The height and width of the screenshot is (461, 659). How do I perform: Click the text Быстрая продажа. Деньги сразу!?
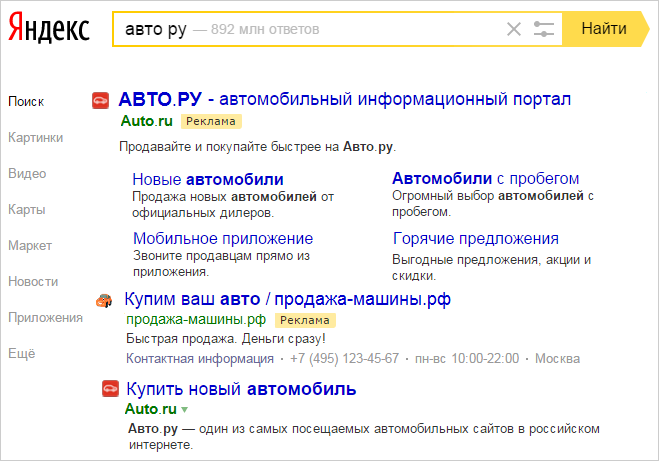pyautogui.click(x=226, y=339)
